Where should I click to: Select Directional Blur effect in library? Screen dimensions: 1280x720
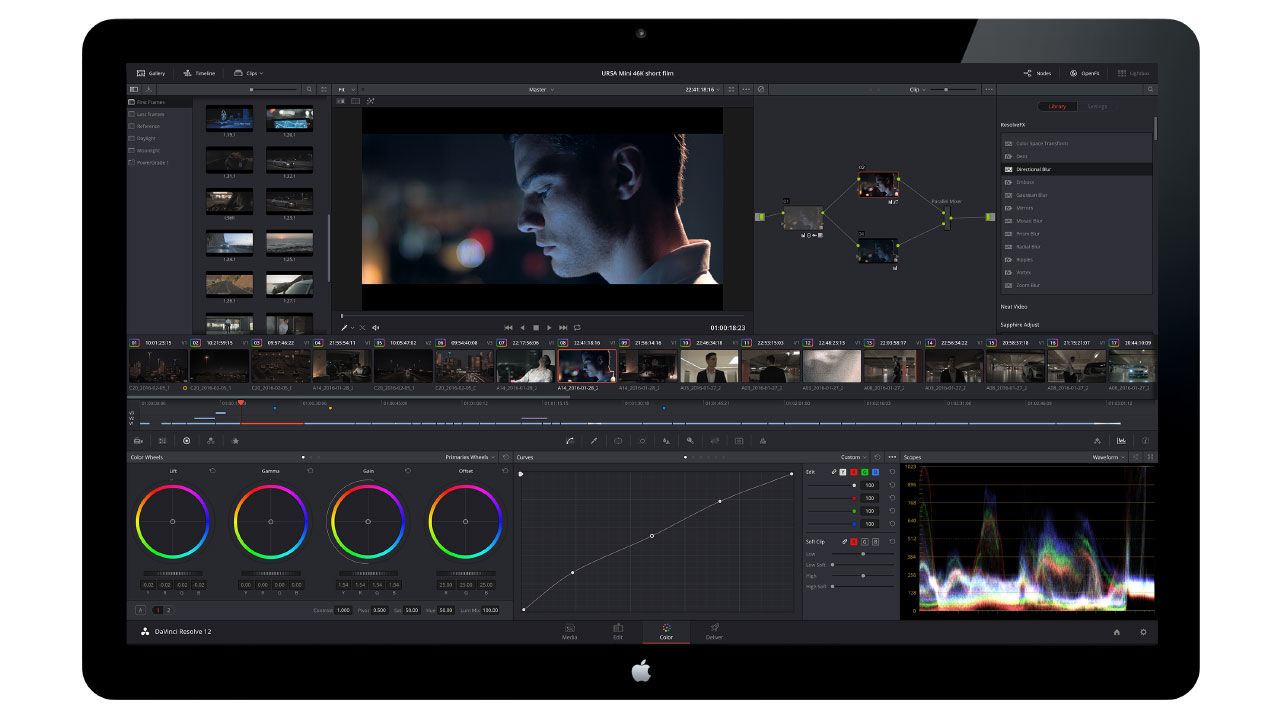pos(1033,169)
